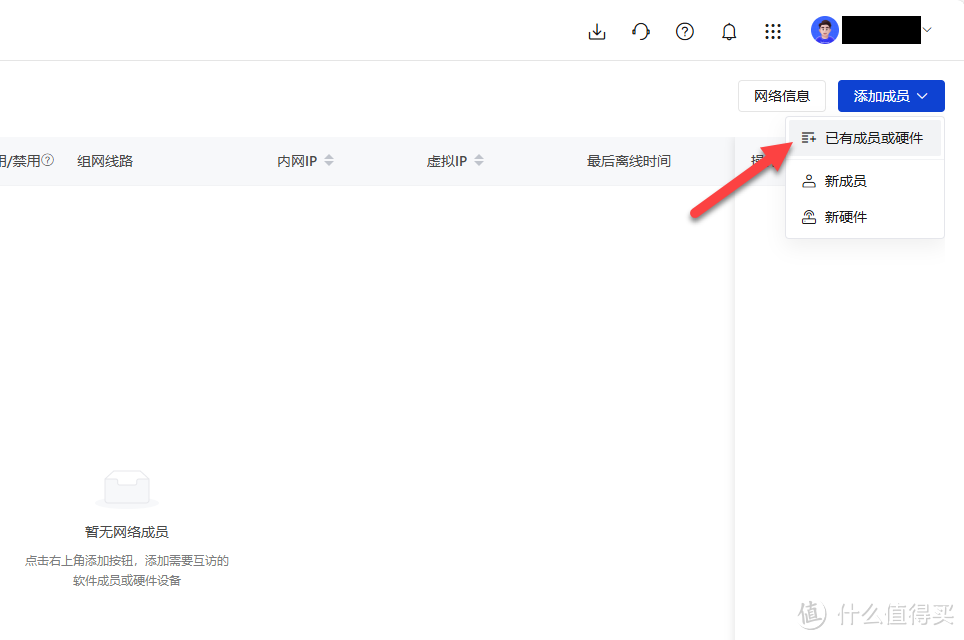Select 已有成员或硬件 menu option

(x=873, y=138)
